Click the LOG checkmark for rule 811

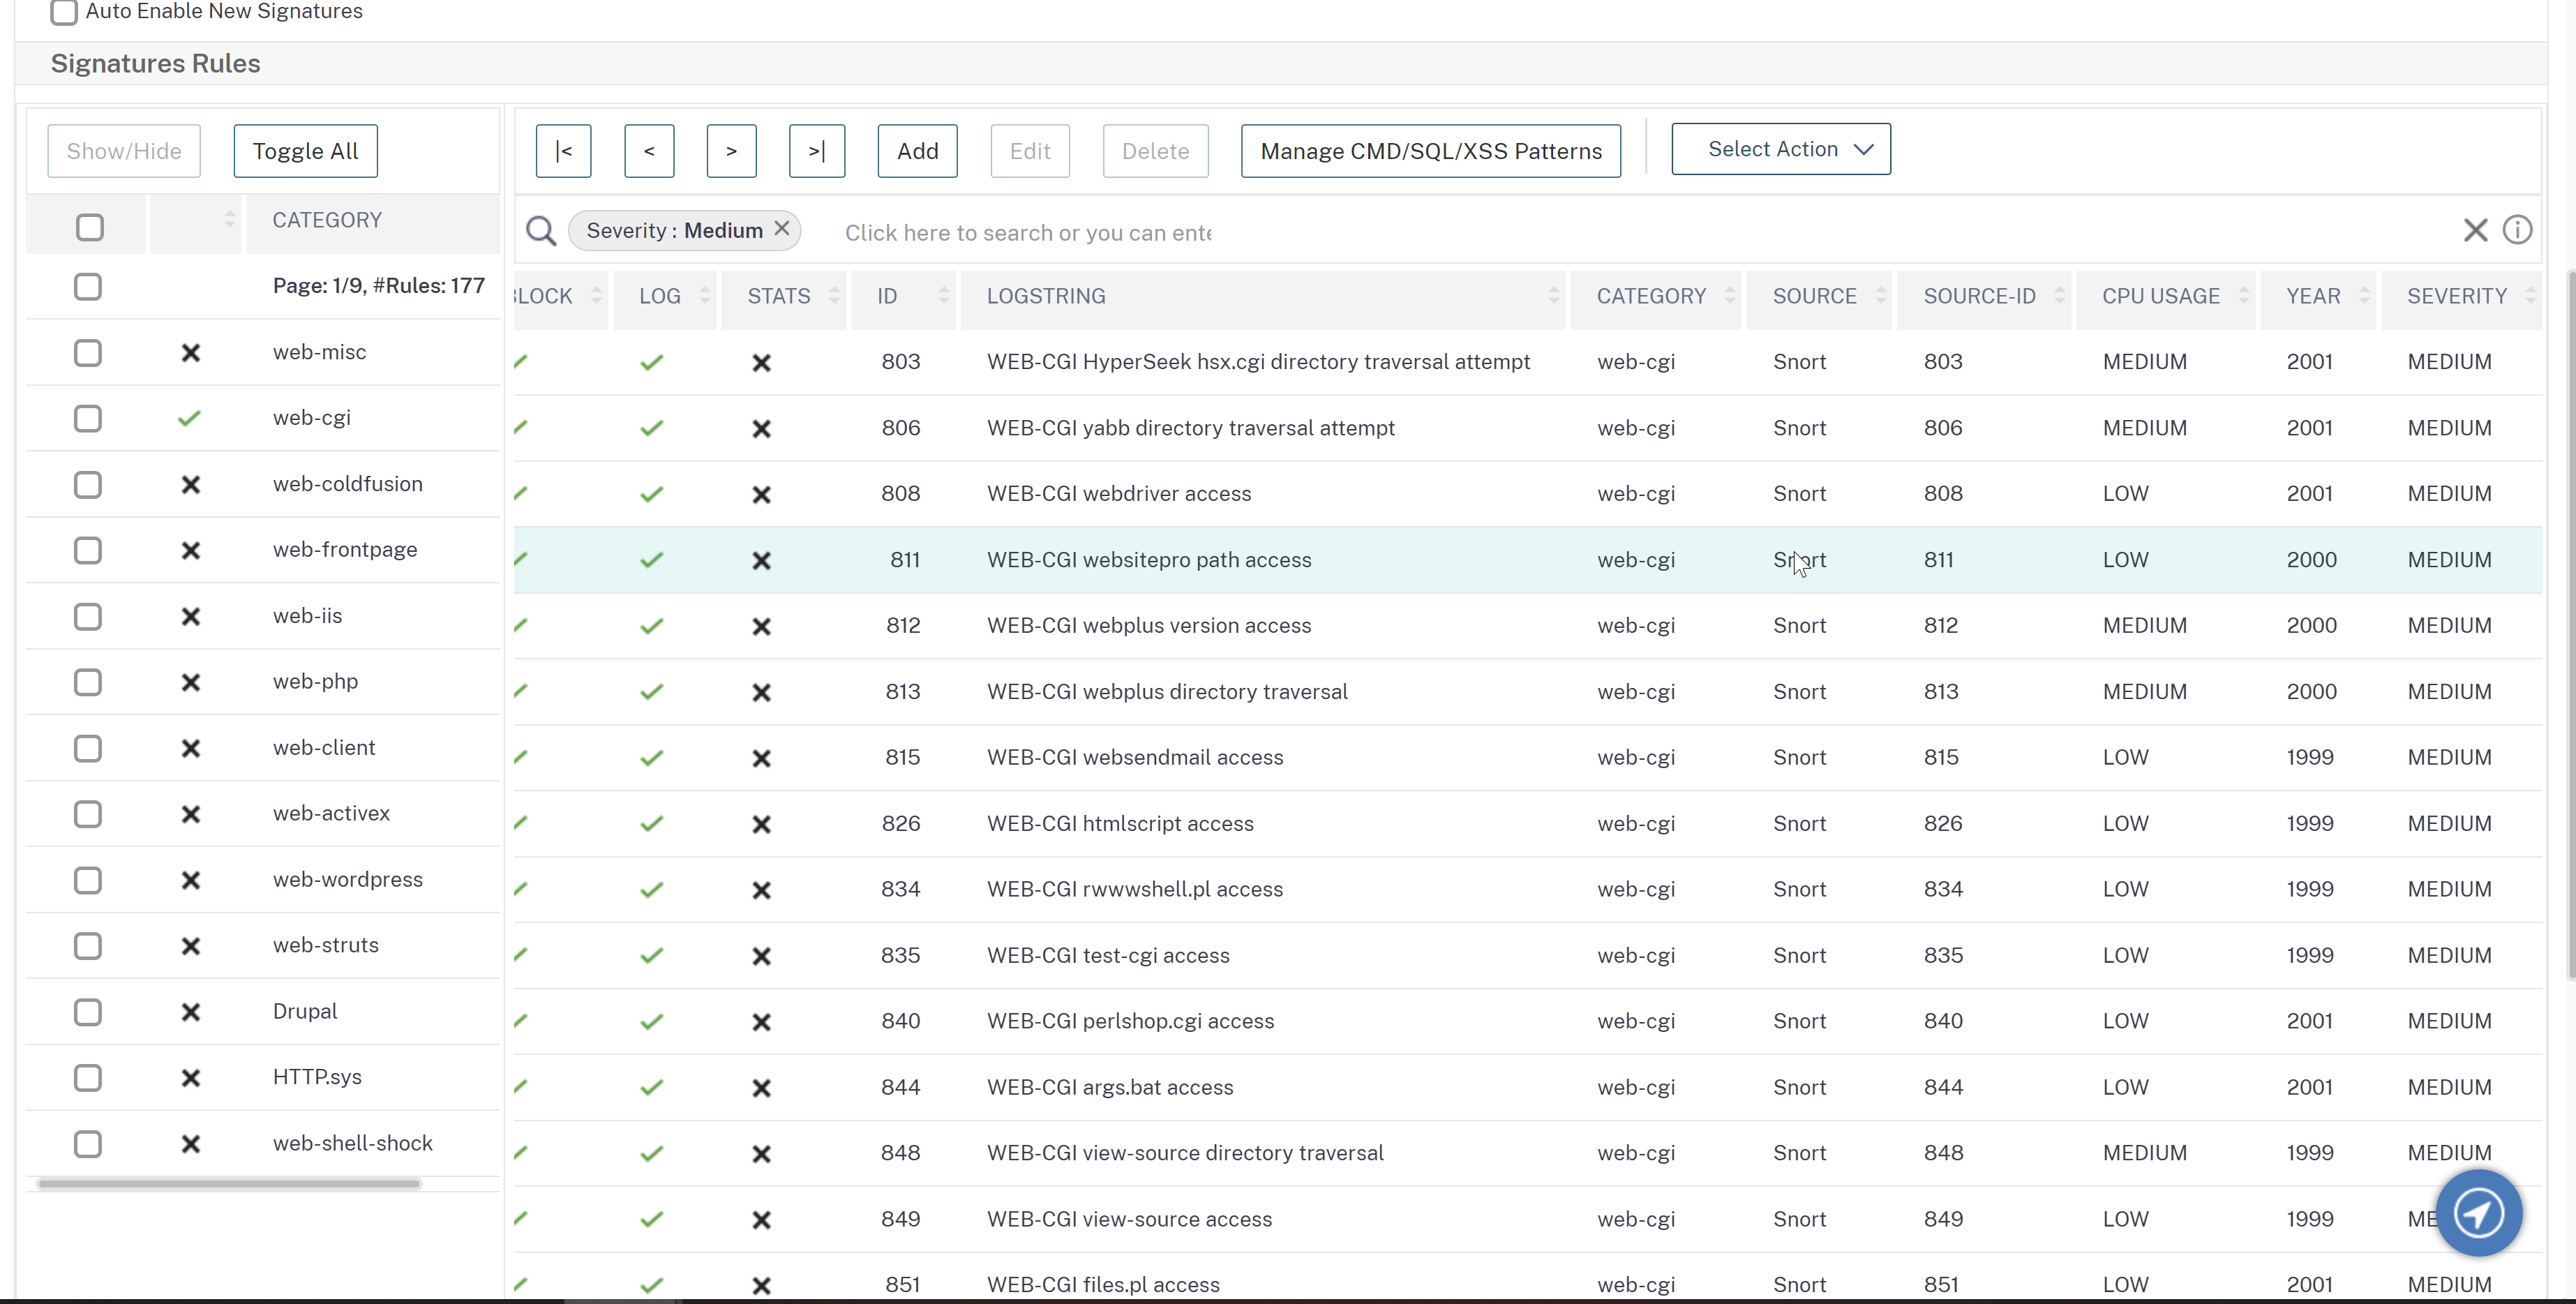point(652,560)
